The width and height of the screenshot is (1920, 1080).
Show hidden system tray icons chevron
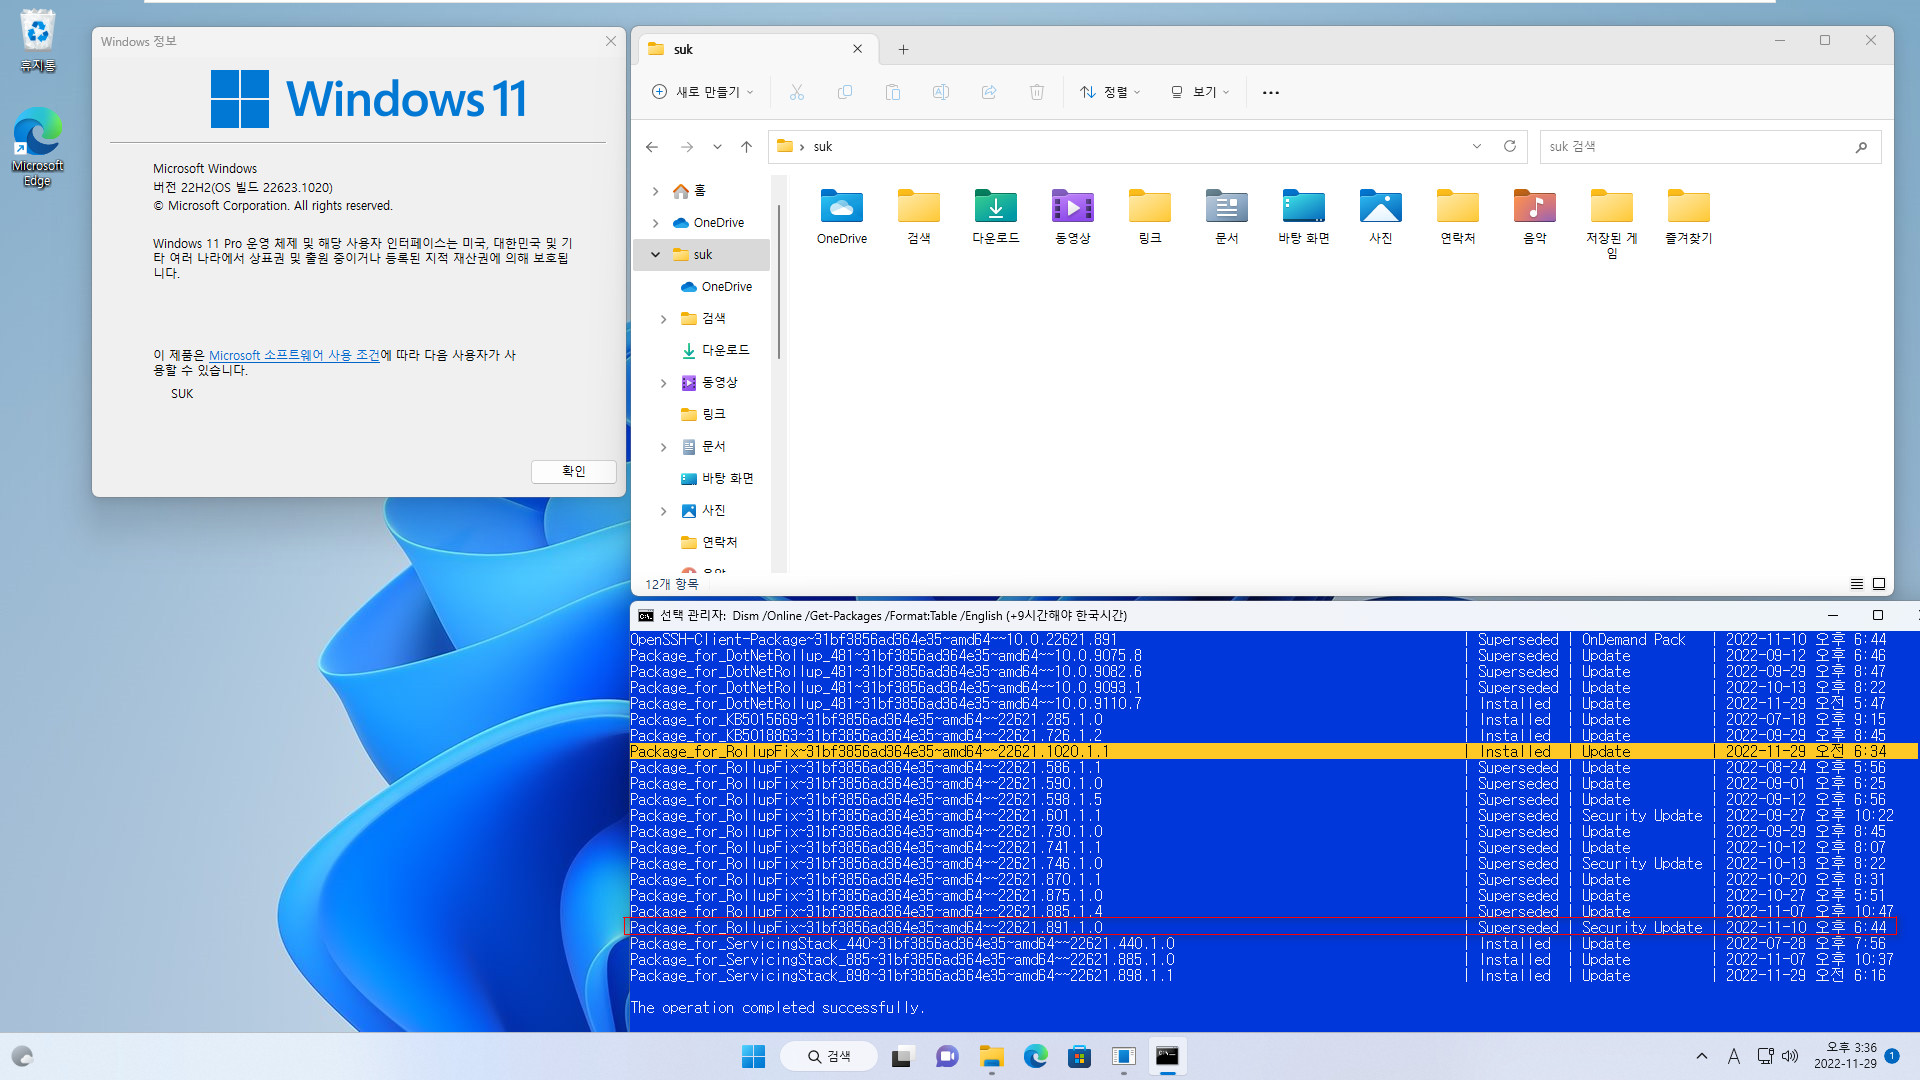click(x=1701, y=1056)
